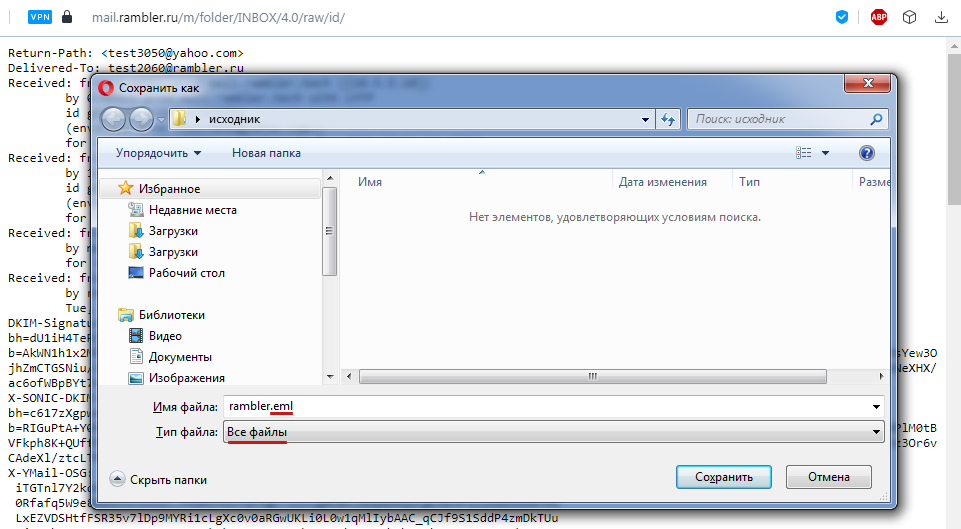Click the desktop icon next to 'Рабочий стол'

[x=135, y=272]
